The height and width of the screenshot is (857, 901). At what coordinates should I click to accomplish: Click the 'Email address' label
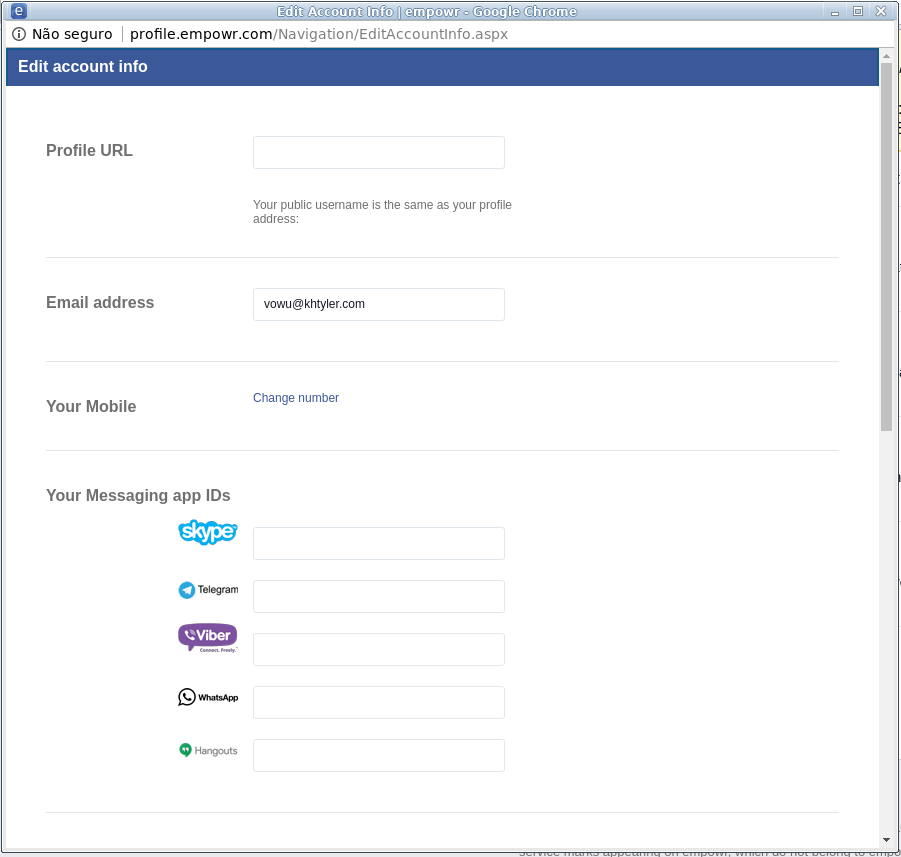click(100, 302)
